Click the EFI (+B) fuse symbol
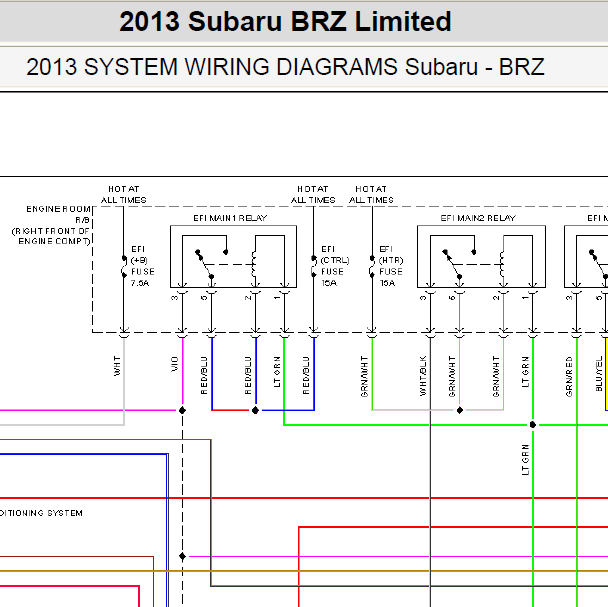The width and height of the screenshot is (608, 607). point(124,266)
